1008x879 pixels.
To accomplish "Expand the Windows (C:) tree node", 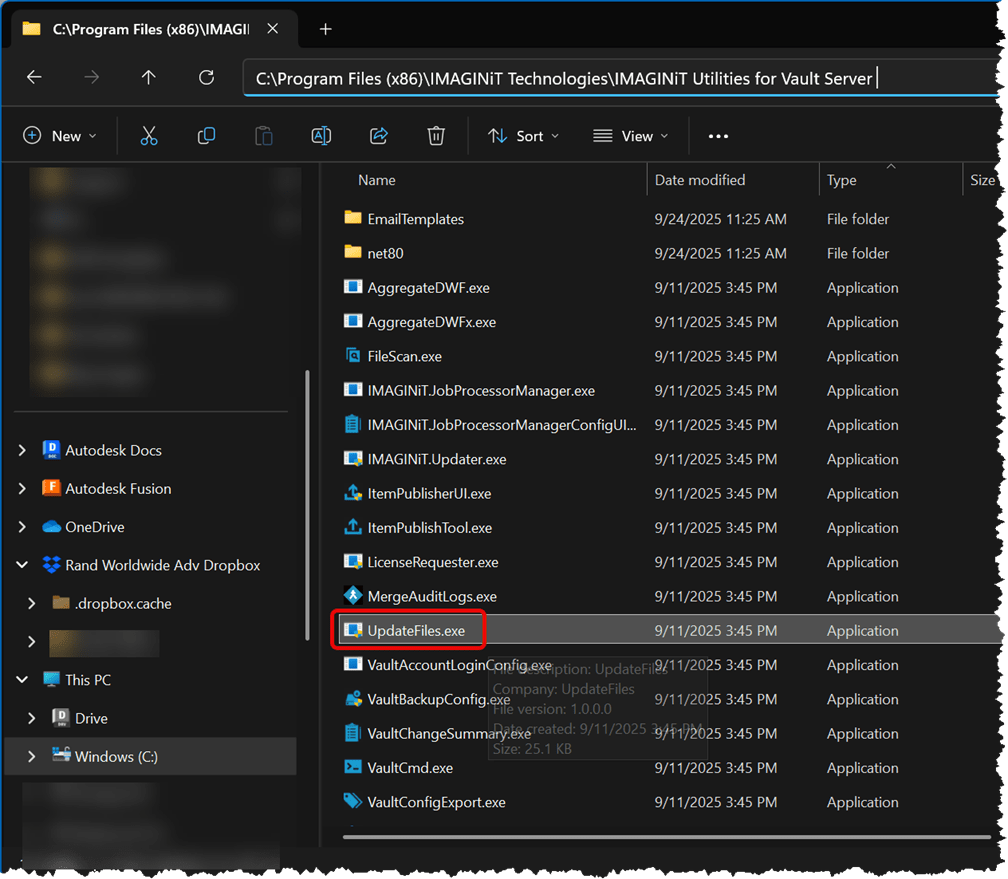I will click(x=32, y=756).
